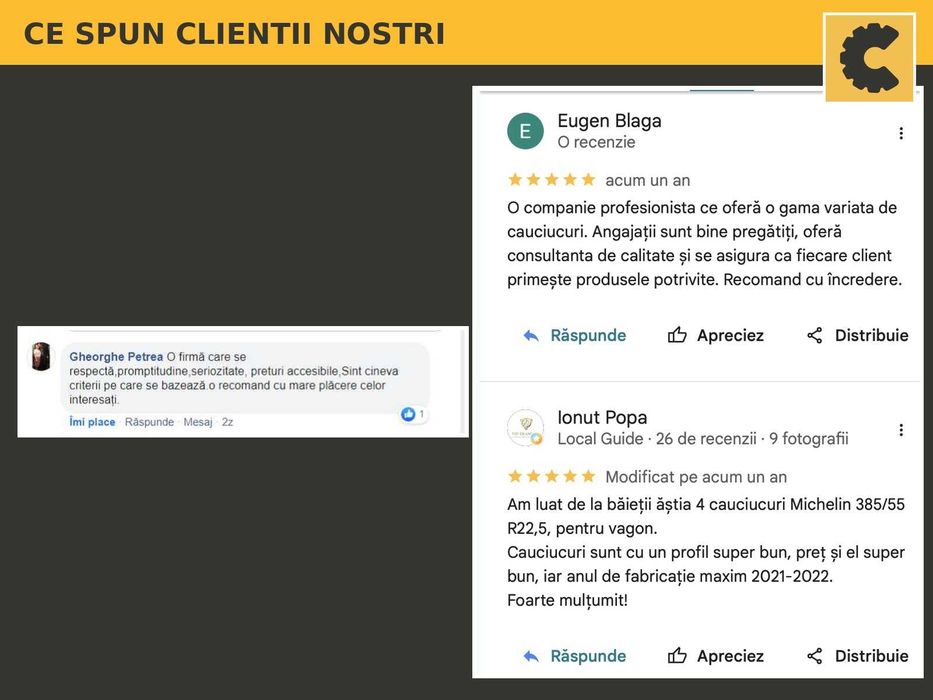Open the gear C logo in the corner
Image resolution: width=933 pixels, height=700 pixels.
click(x=869, y=58)
